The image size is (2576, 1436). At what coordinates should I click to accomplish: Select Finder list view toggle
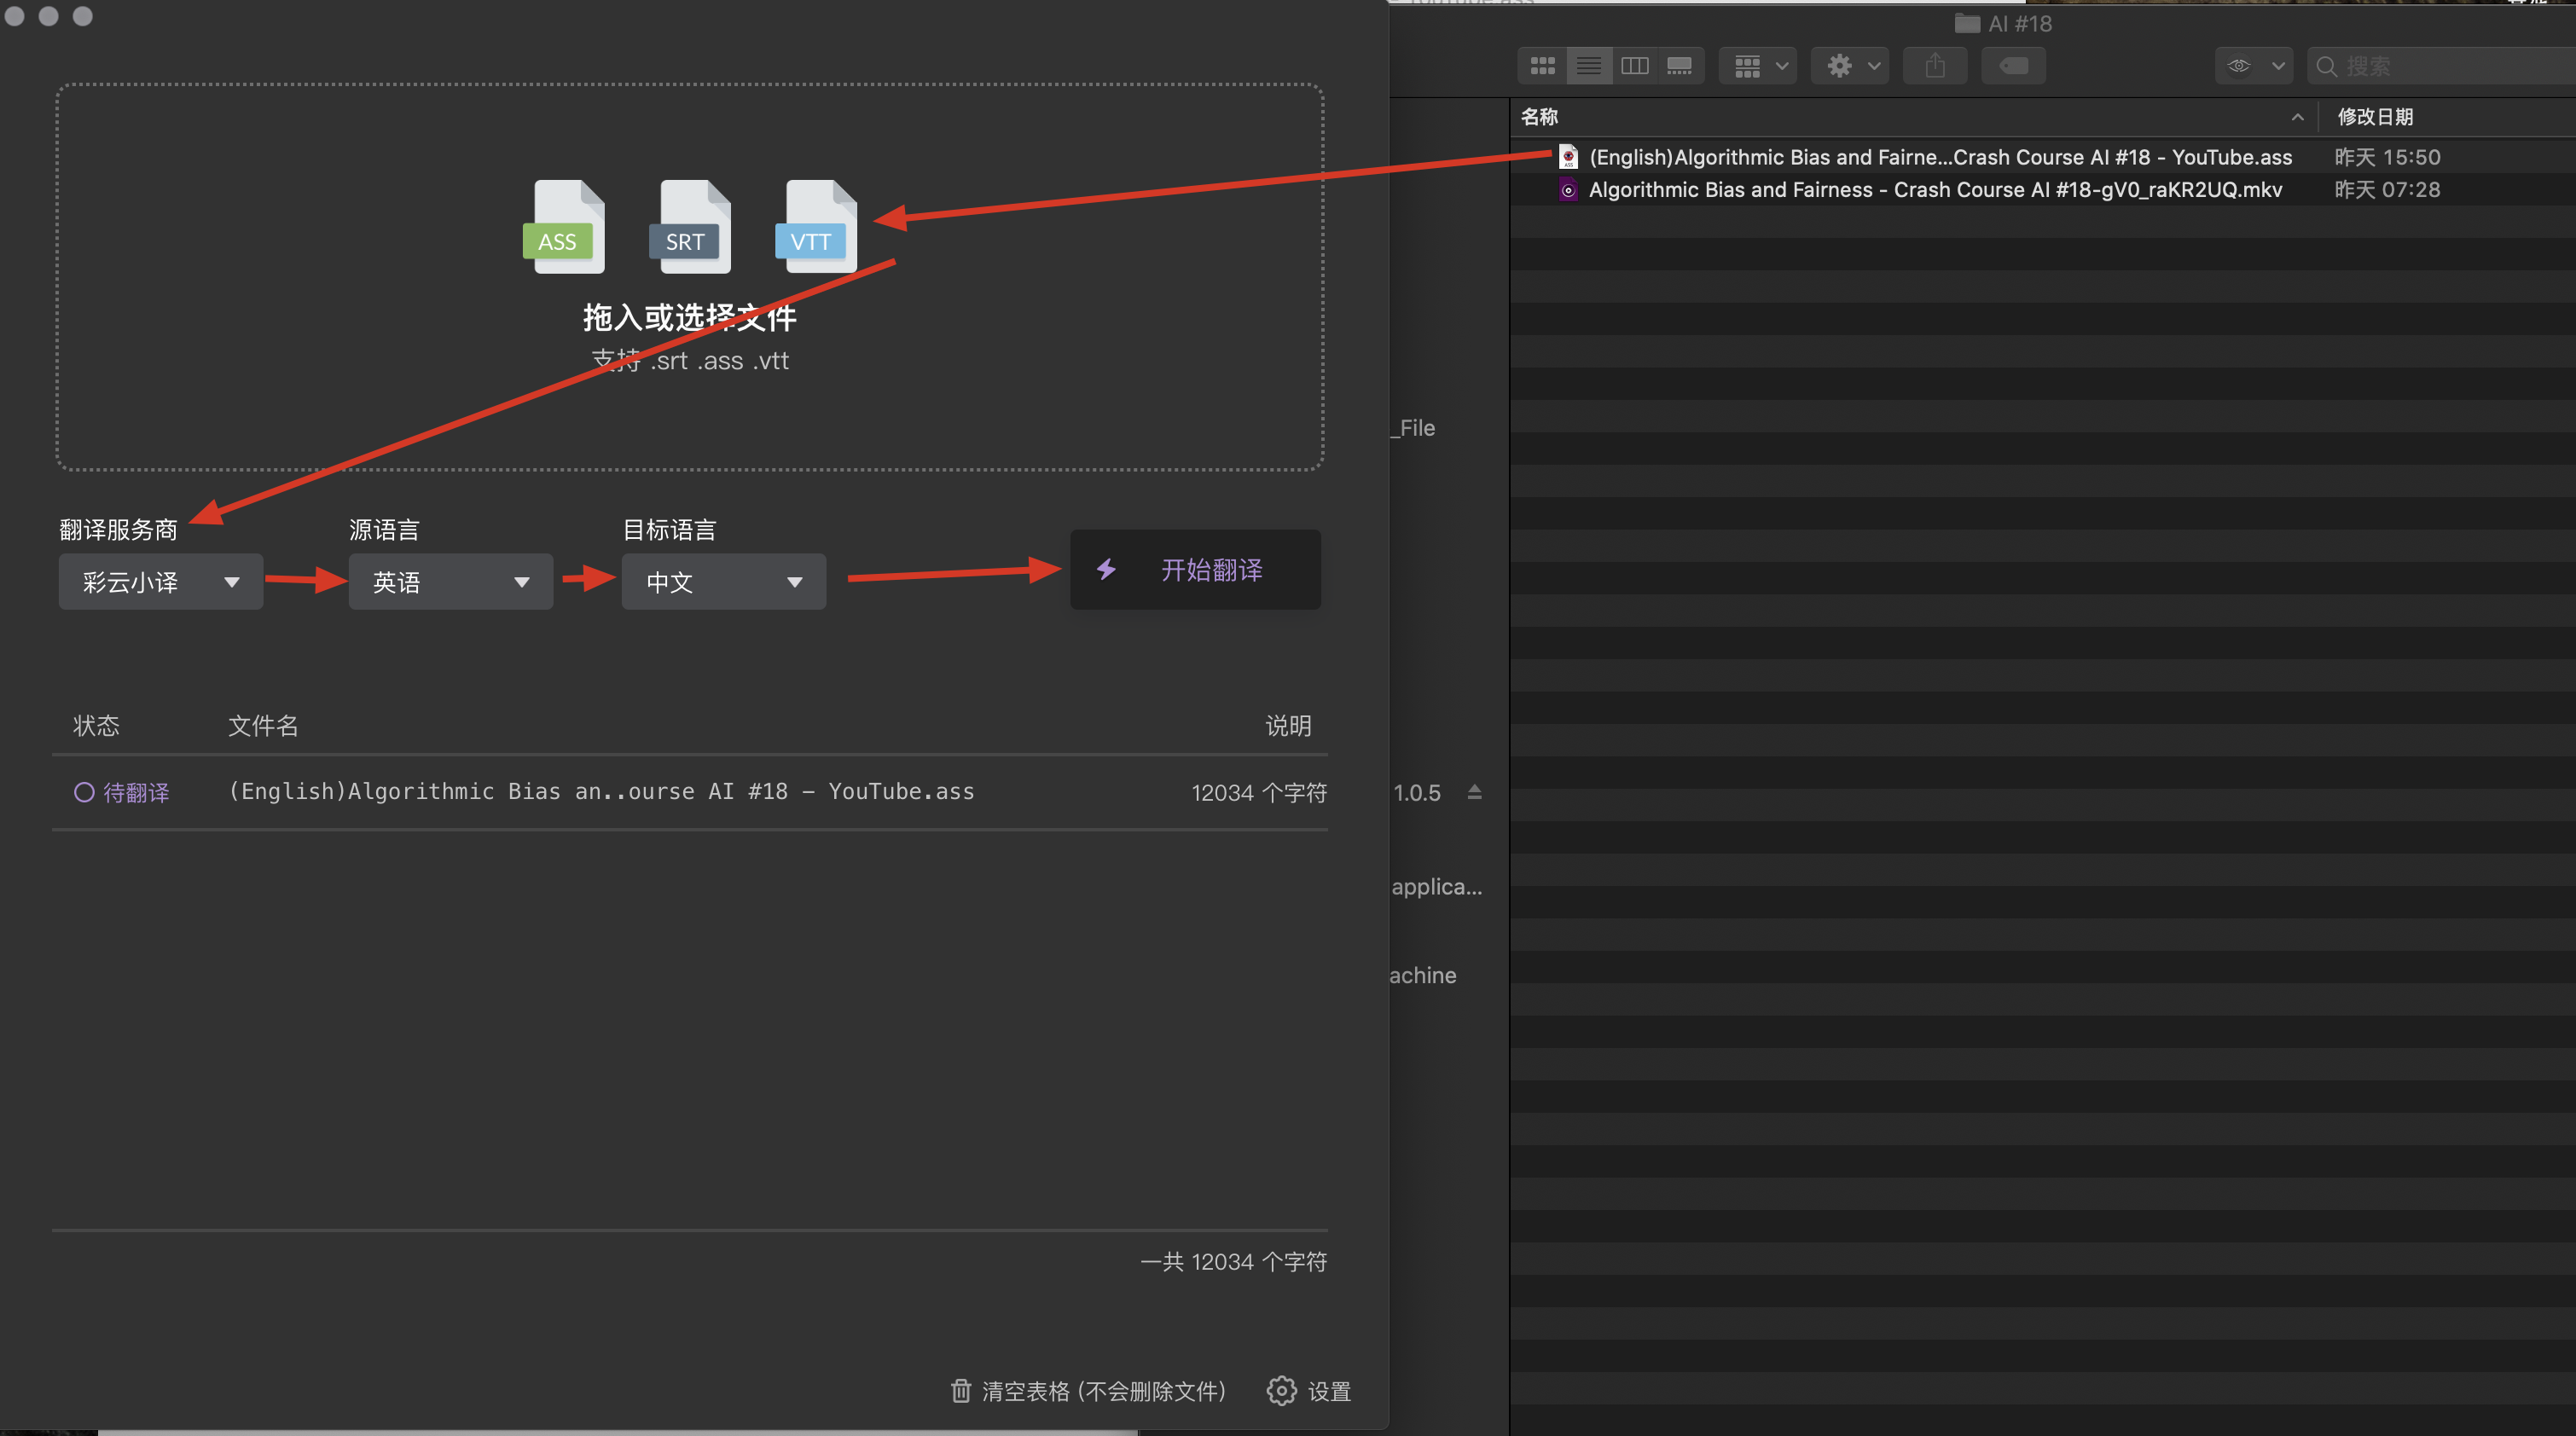point(1589,66)
